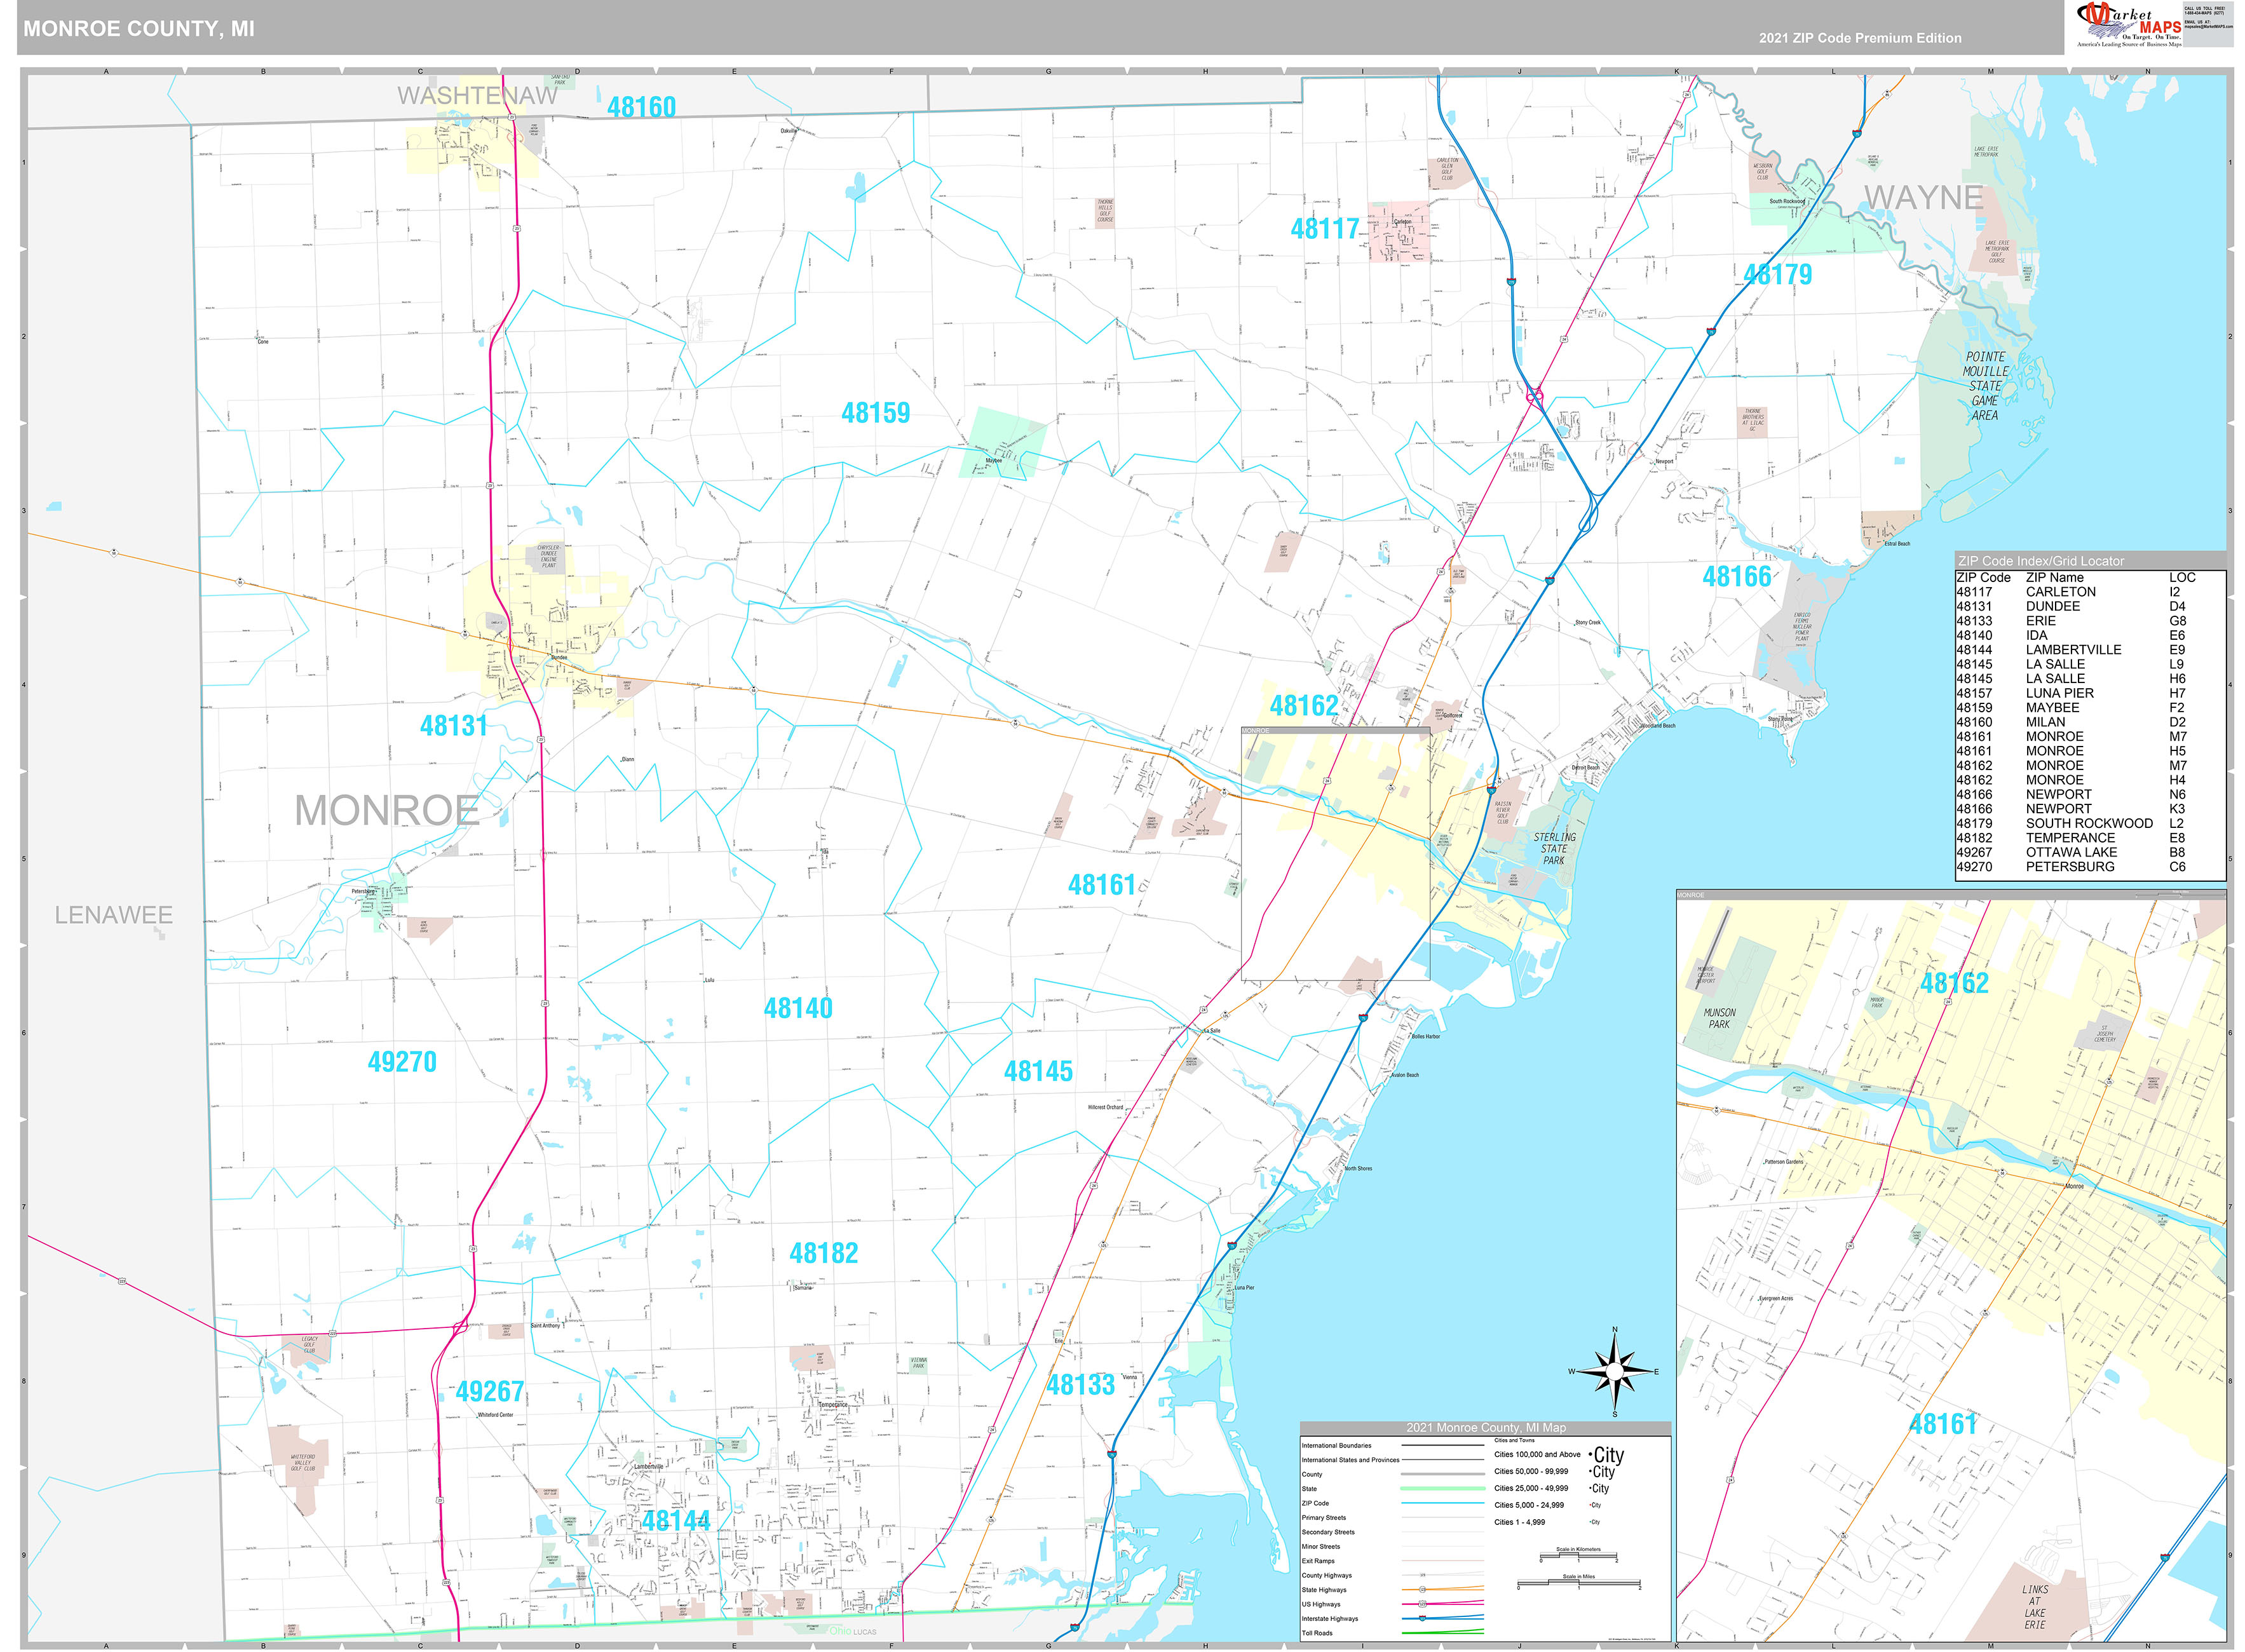The width and height of the screenshot is (2245, 1652).
Task: Select the 48117 CARLETON index row
Action: click(x=2089, y=592)
